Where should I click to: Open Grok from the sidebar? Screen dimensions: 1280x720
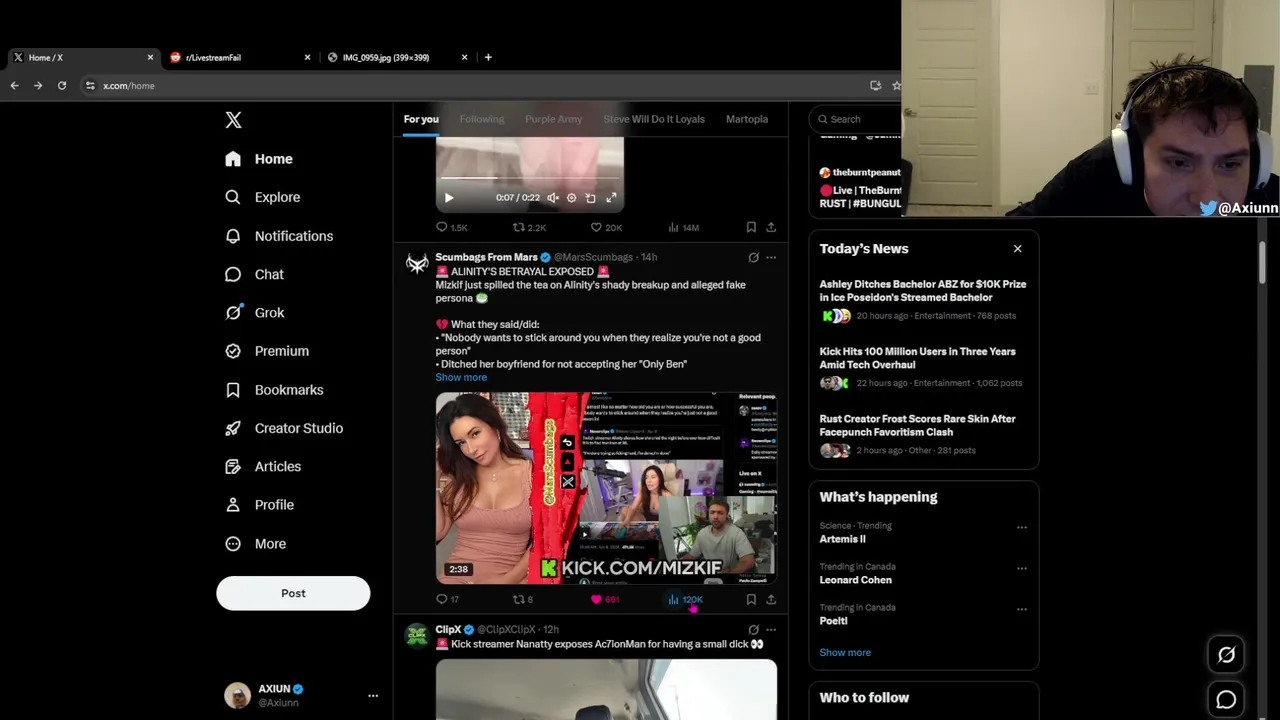tap(255, 313)
